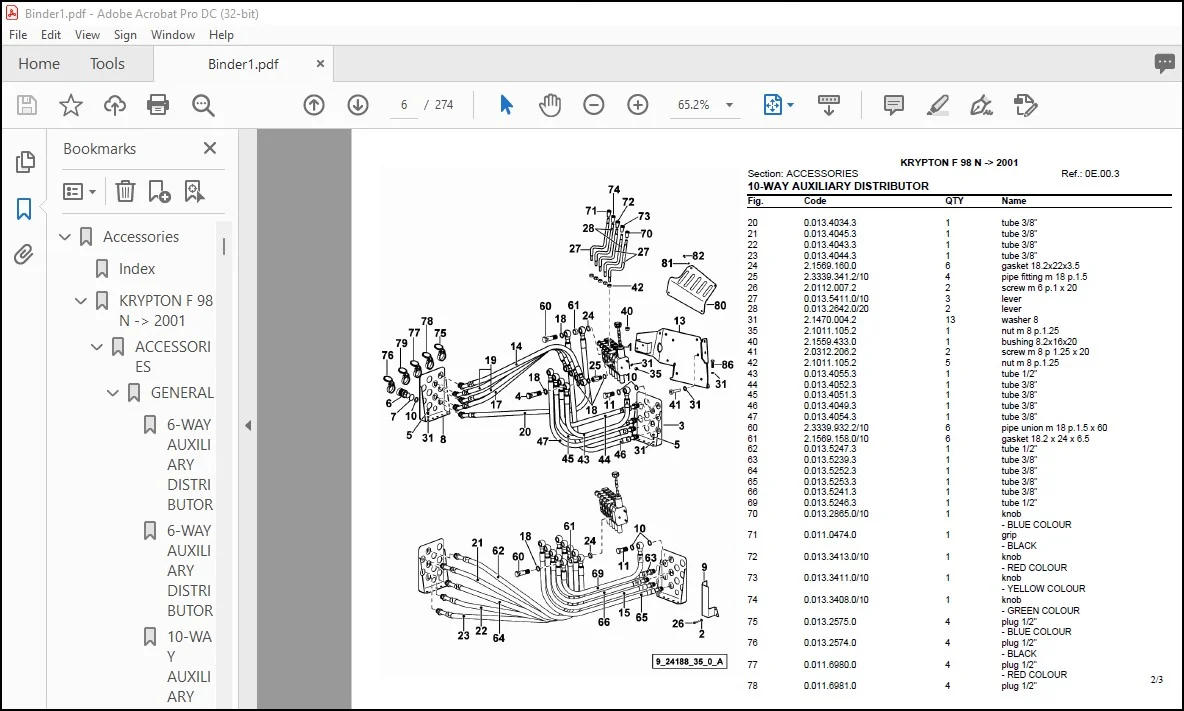Open the File menu
Image resolution: width=1184 pixels, height=711 pixels.
18,35
